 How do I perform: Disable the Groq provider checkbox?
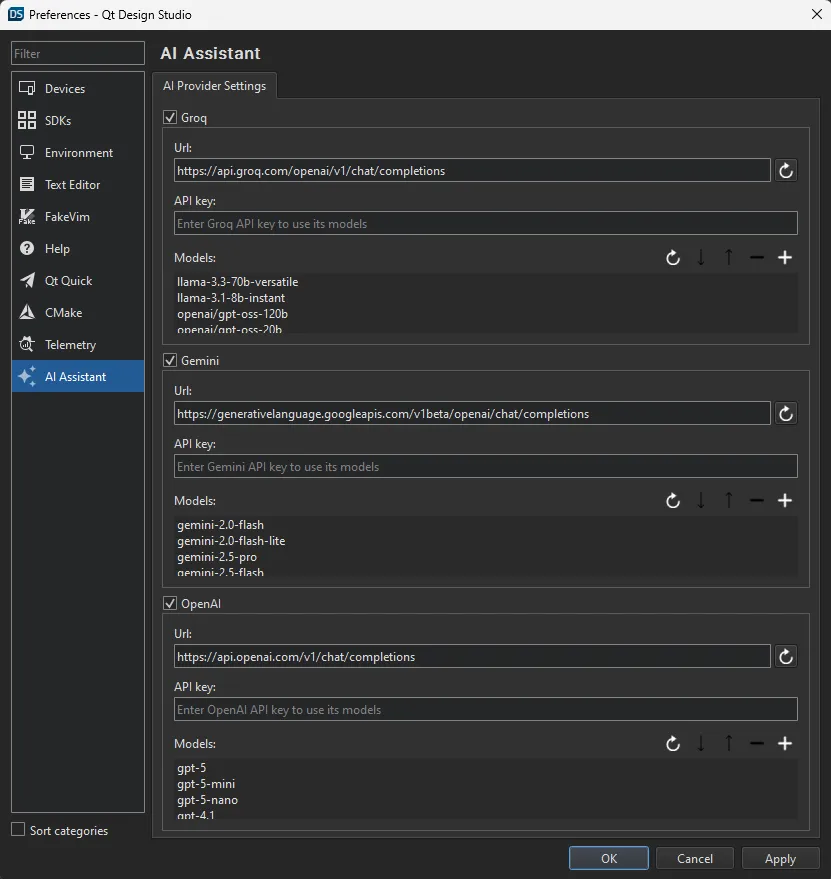(x=170, y=118)
